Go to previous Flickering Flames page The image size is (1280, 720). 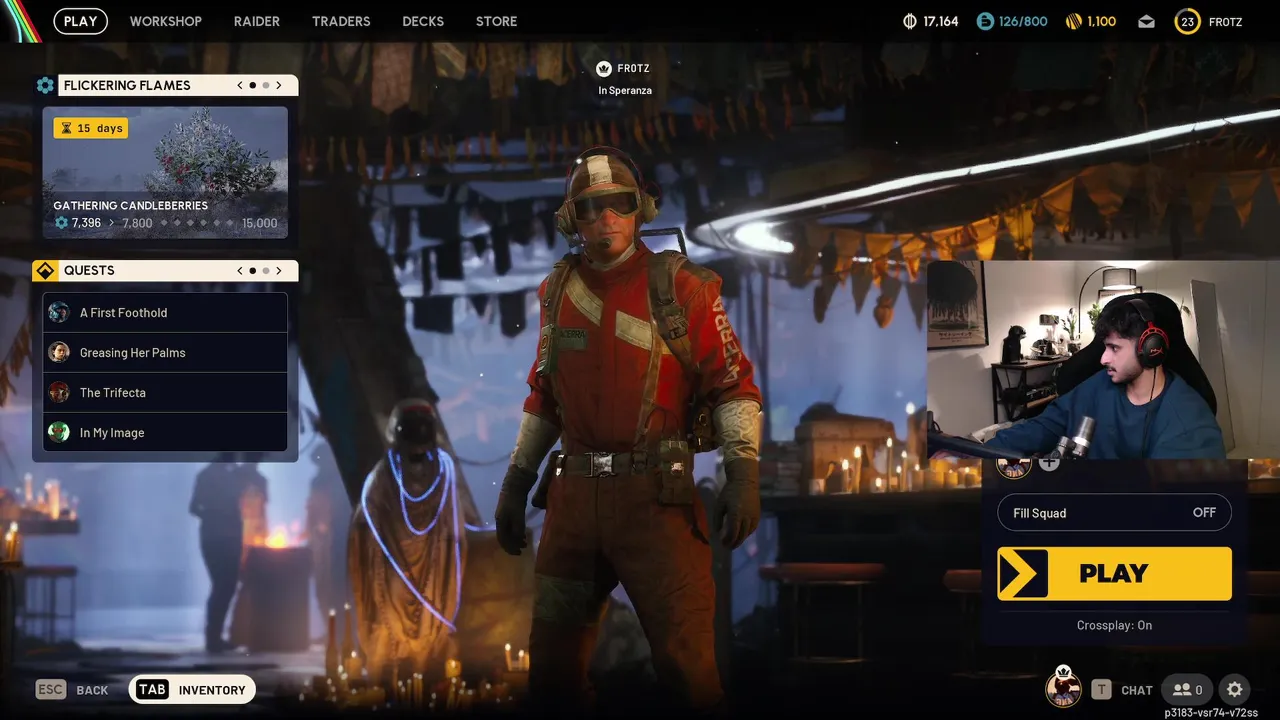pos(240,85)
